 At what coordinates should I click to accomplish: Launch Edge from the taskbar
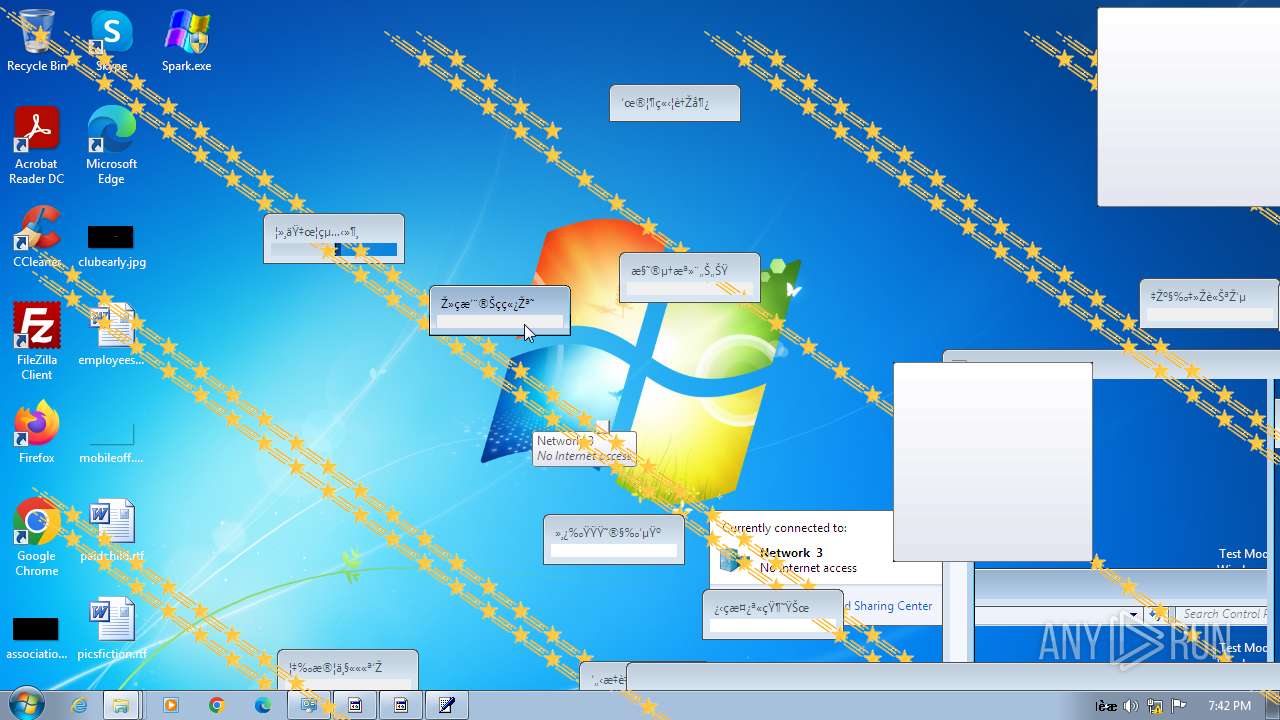pos(263,705)
